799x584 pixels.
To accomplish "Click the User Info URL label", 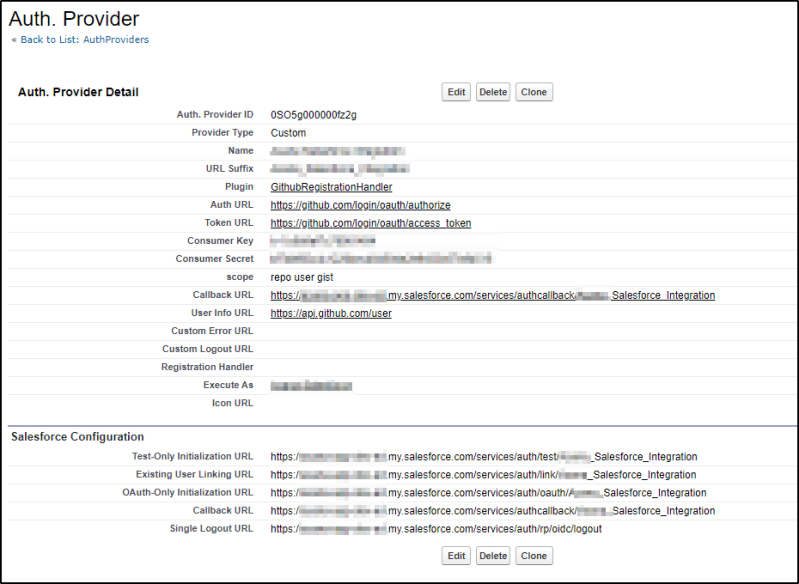I will [222, 313].
